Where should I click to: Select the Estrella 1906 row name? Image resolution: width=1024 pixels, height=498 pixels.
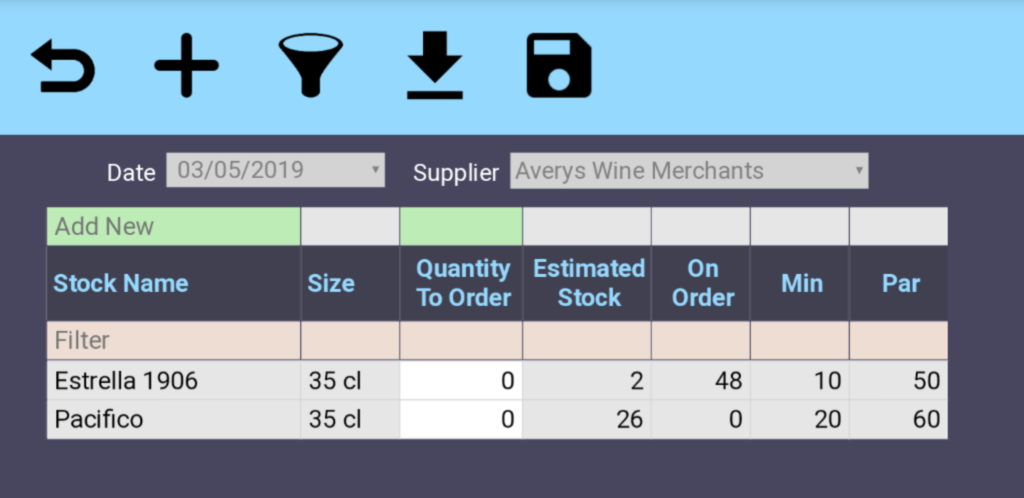(x=126, y=381)
